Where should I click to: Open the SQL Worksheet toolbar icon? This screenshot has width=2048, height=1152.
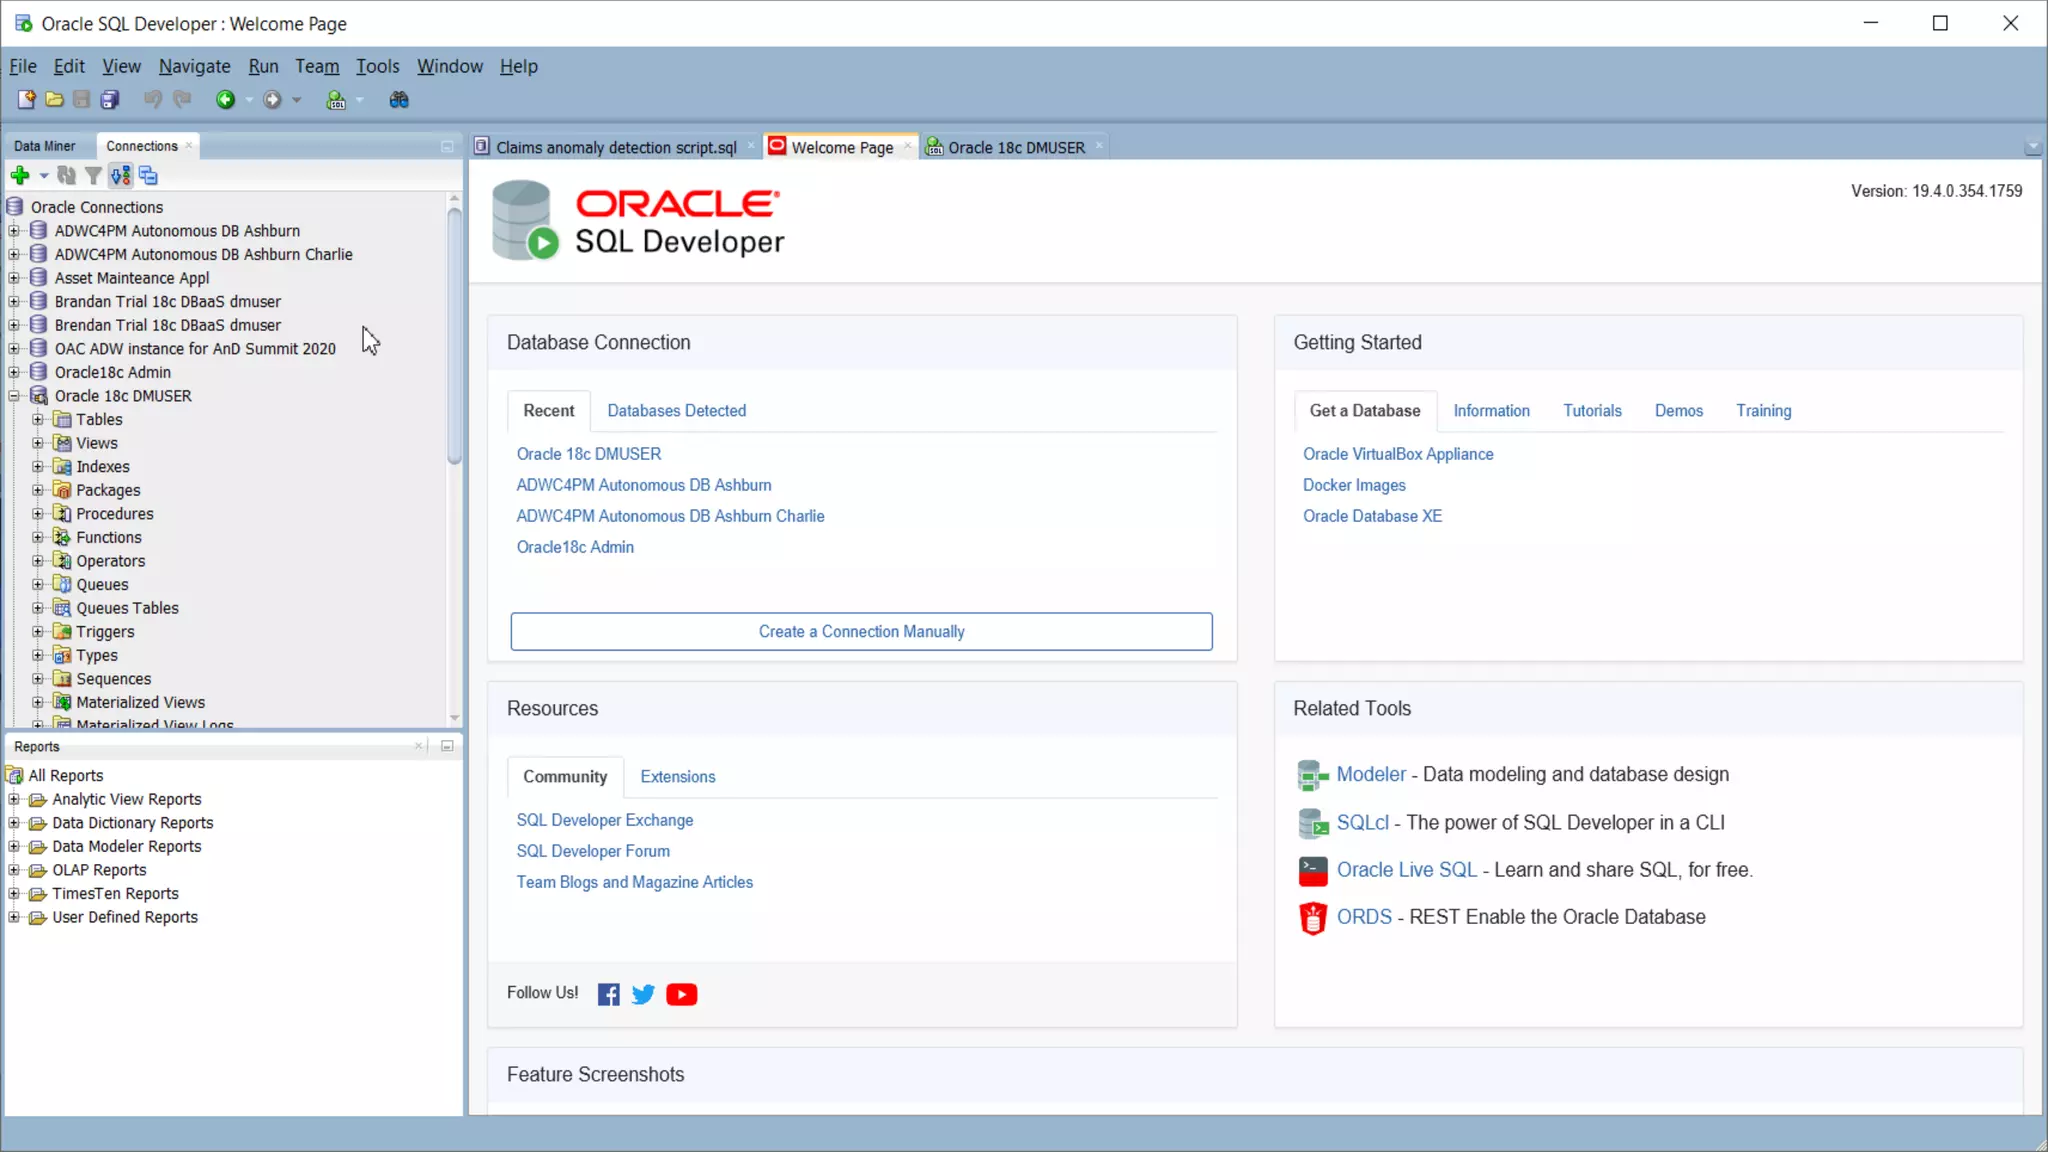336,99
